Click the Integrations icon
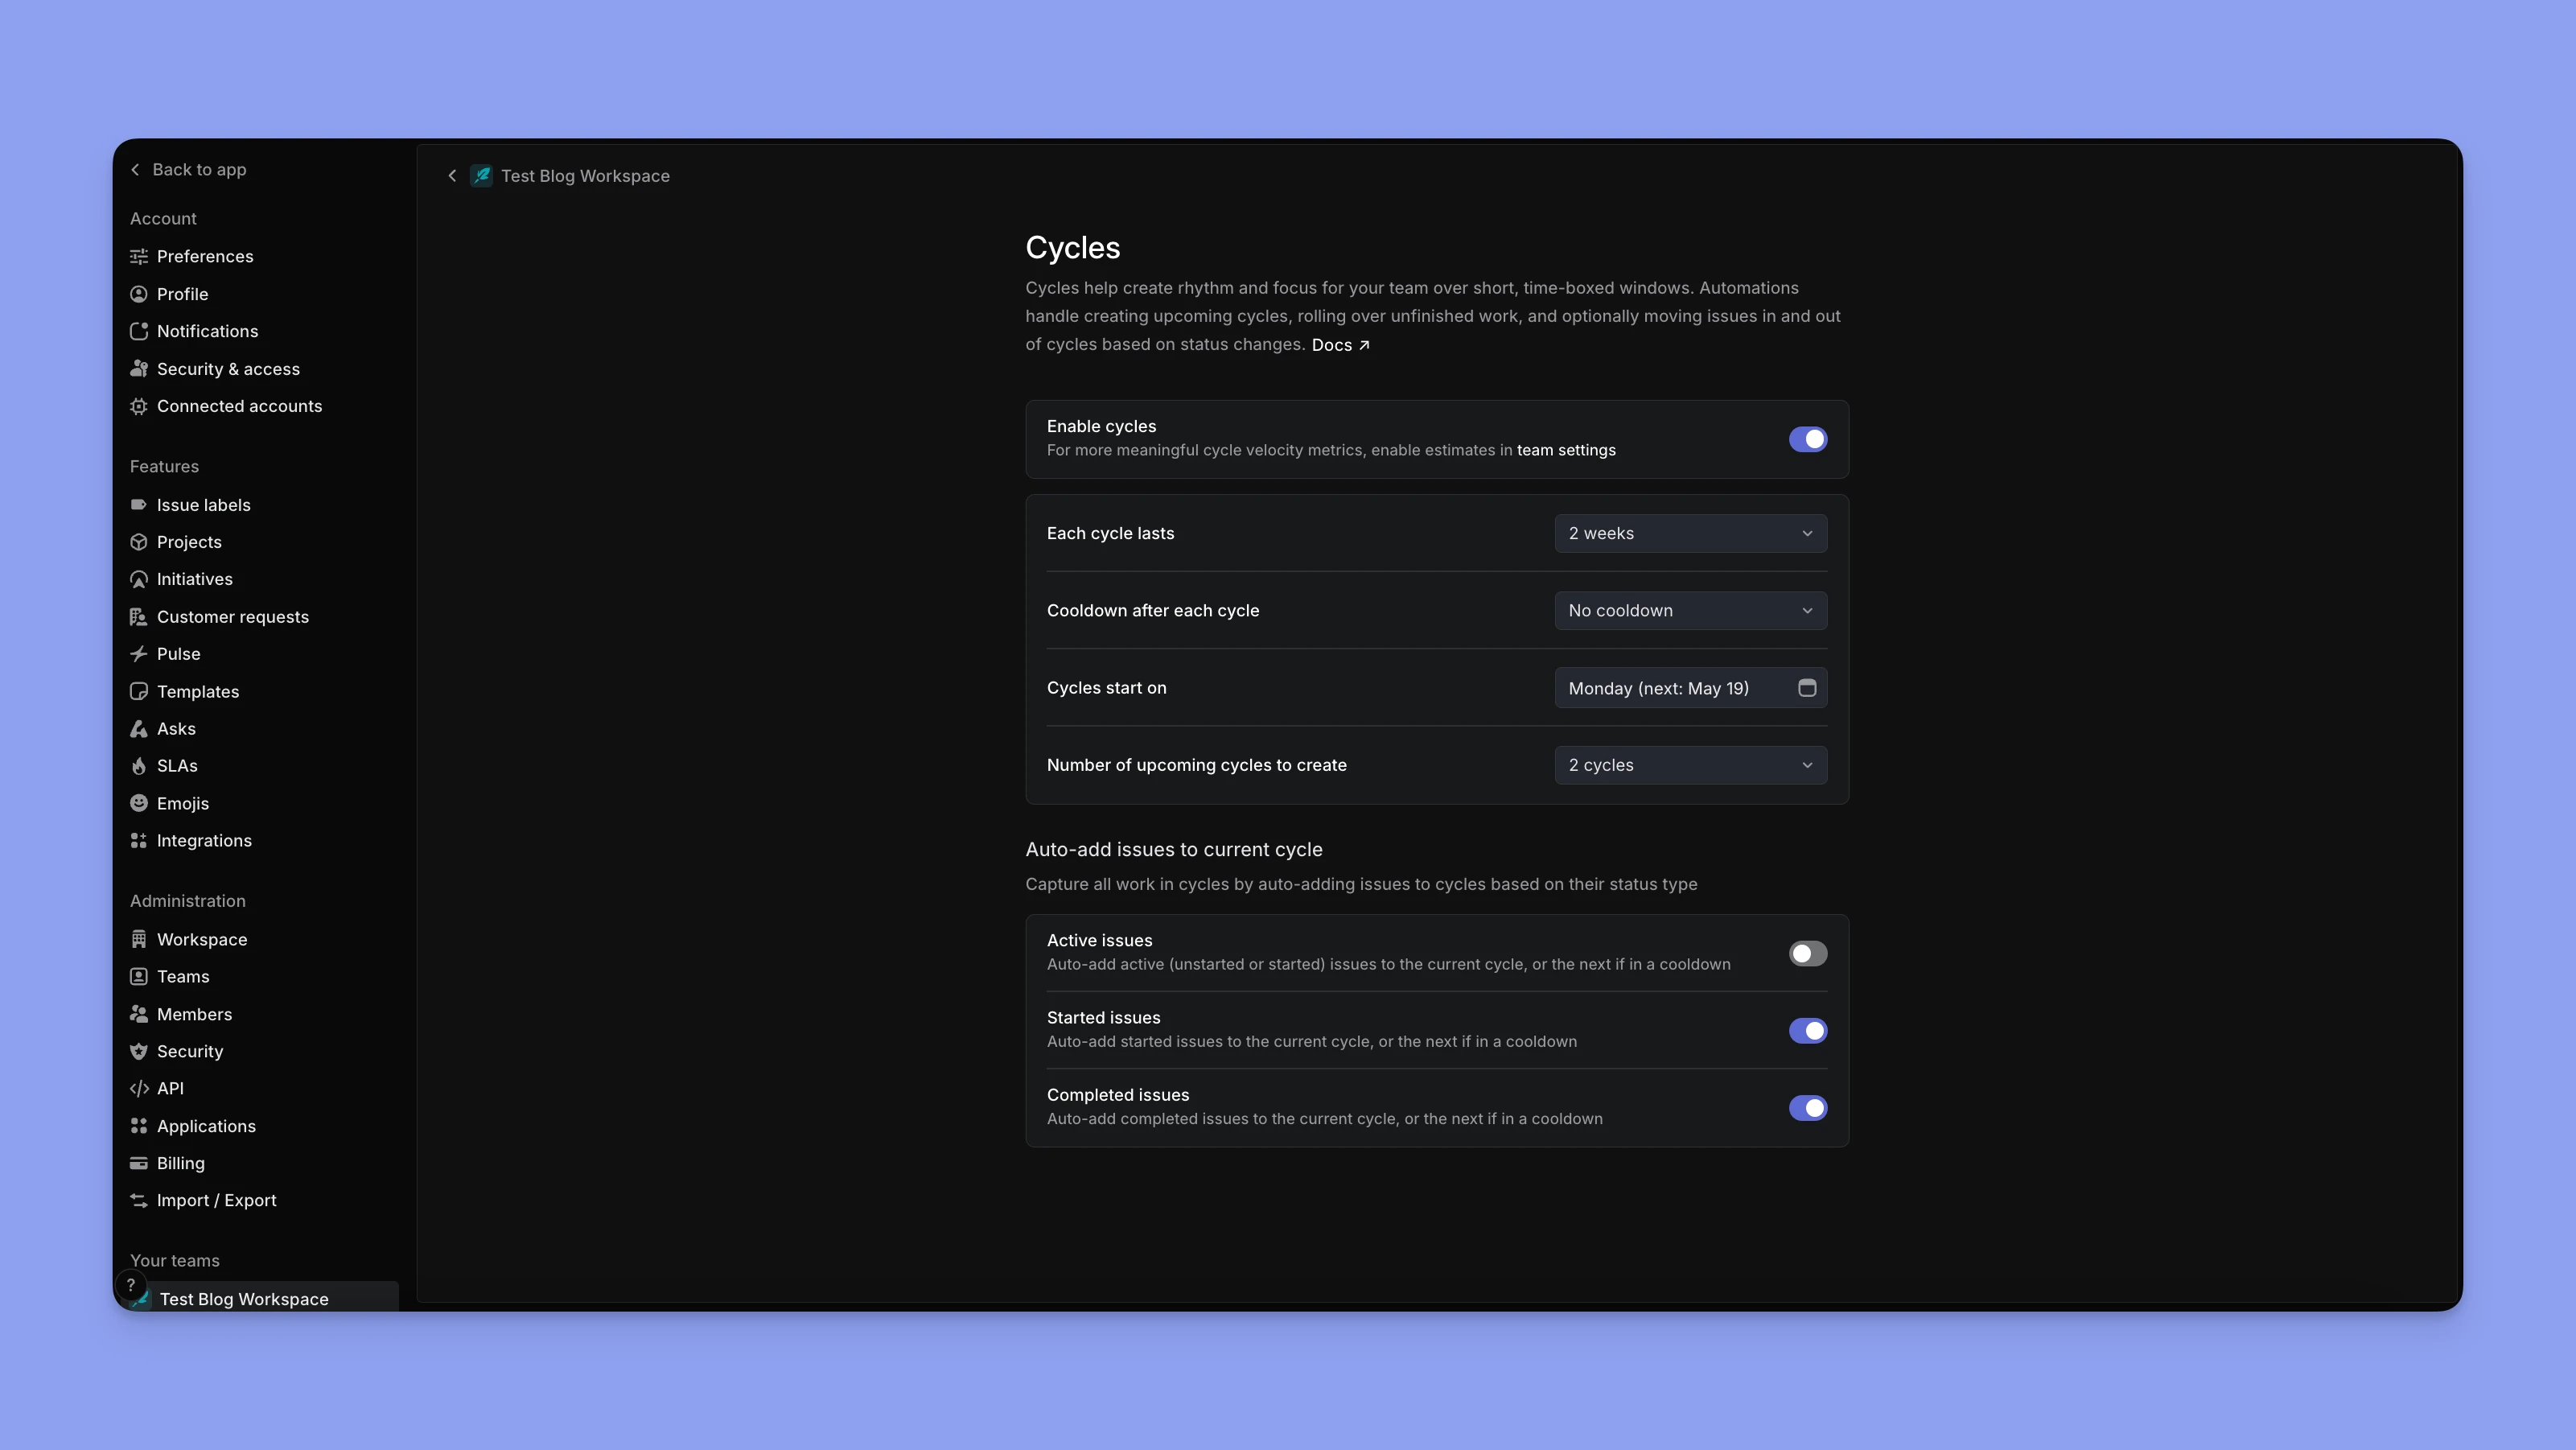2576x1450 pixels. (x=139, y=841)
